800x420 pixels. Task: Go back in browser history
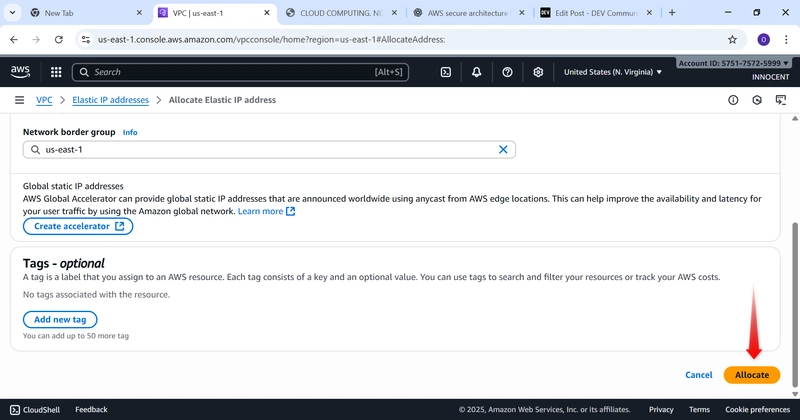[x=14, y=39]
